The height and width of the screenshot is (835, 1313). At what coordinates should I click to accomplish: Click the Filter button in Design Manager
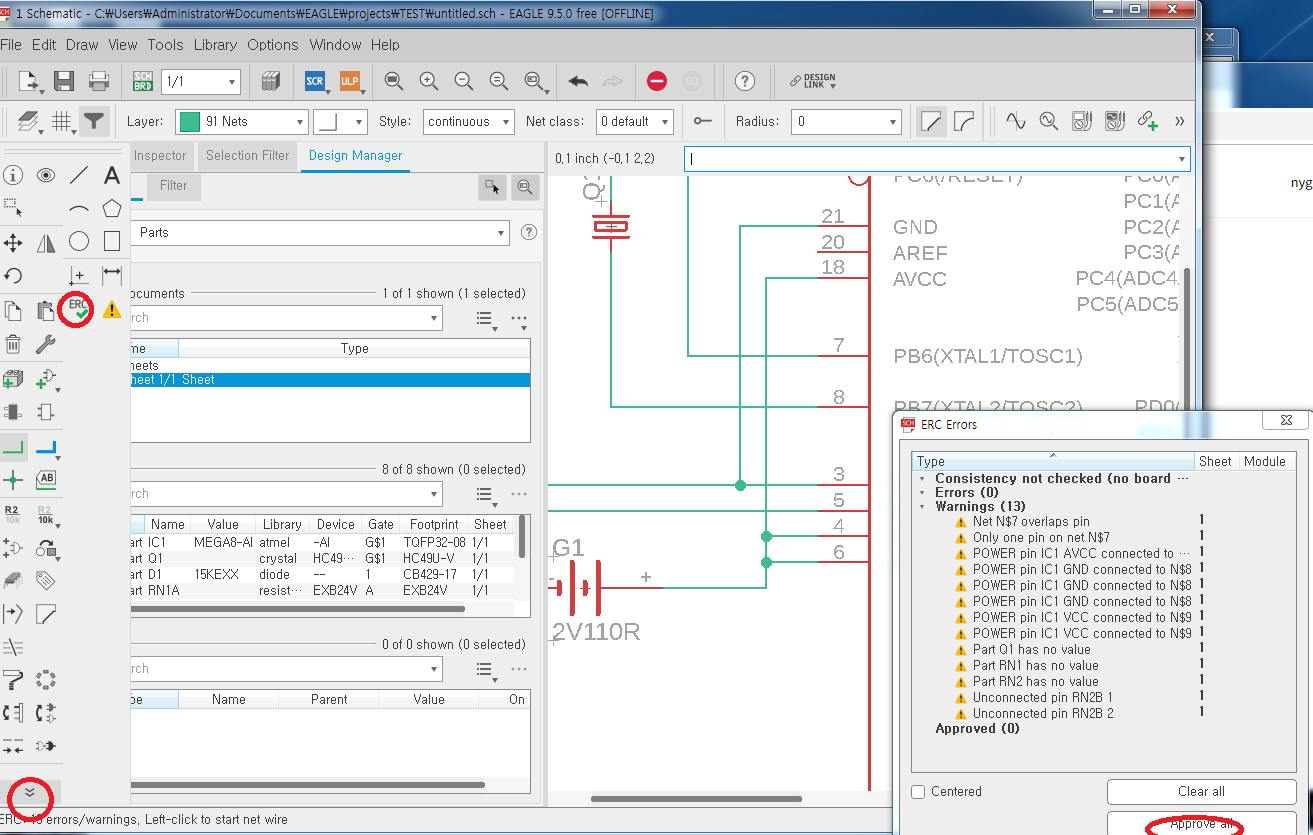click(x=173, y=186)
